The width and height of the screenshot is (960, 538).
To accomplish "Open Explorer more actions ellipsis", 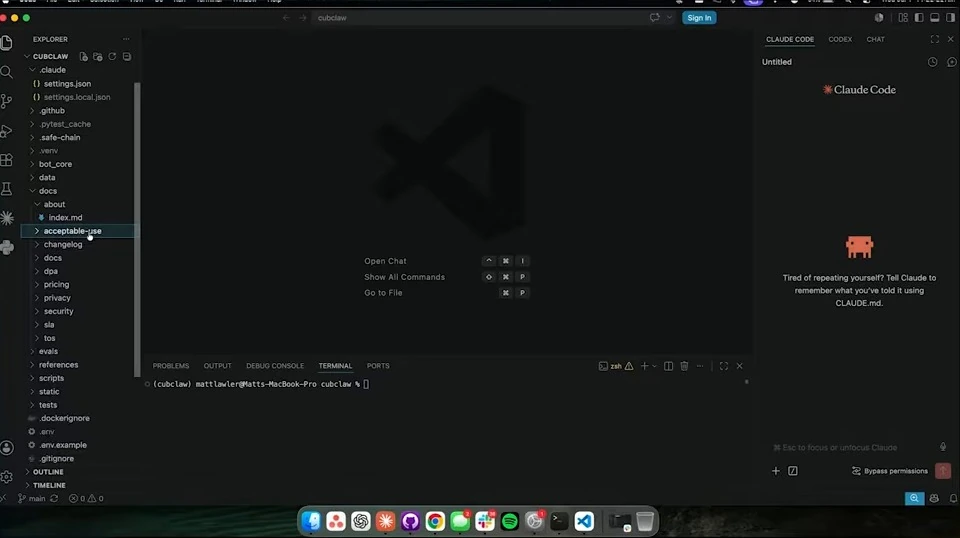I will pyautogui.click(x=126, y=39).
